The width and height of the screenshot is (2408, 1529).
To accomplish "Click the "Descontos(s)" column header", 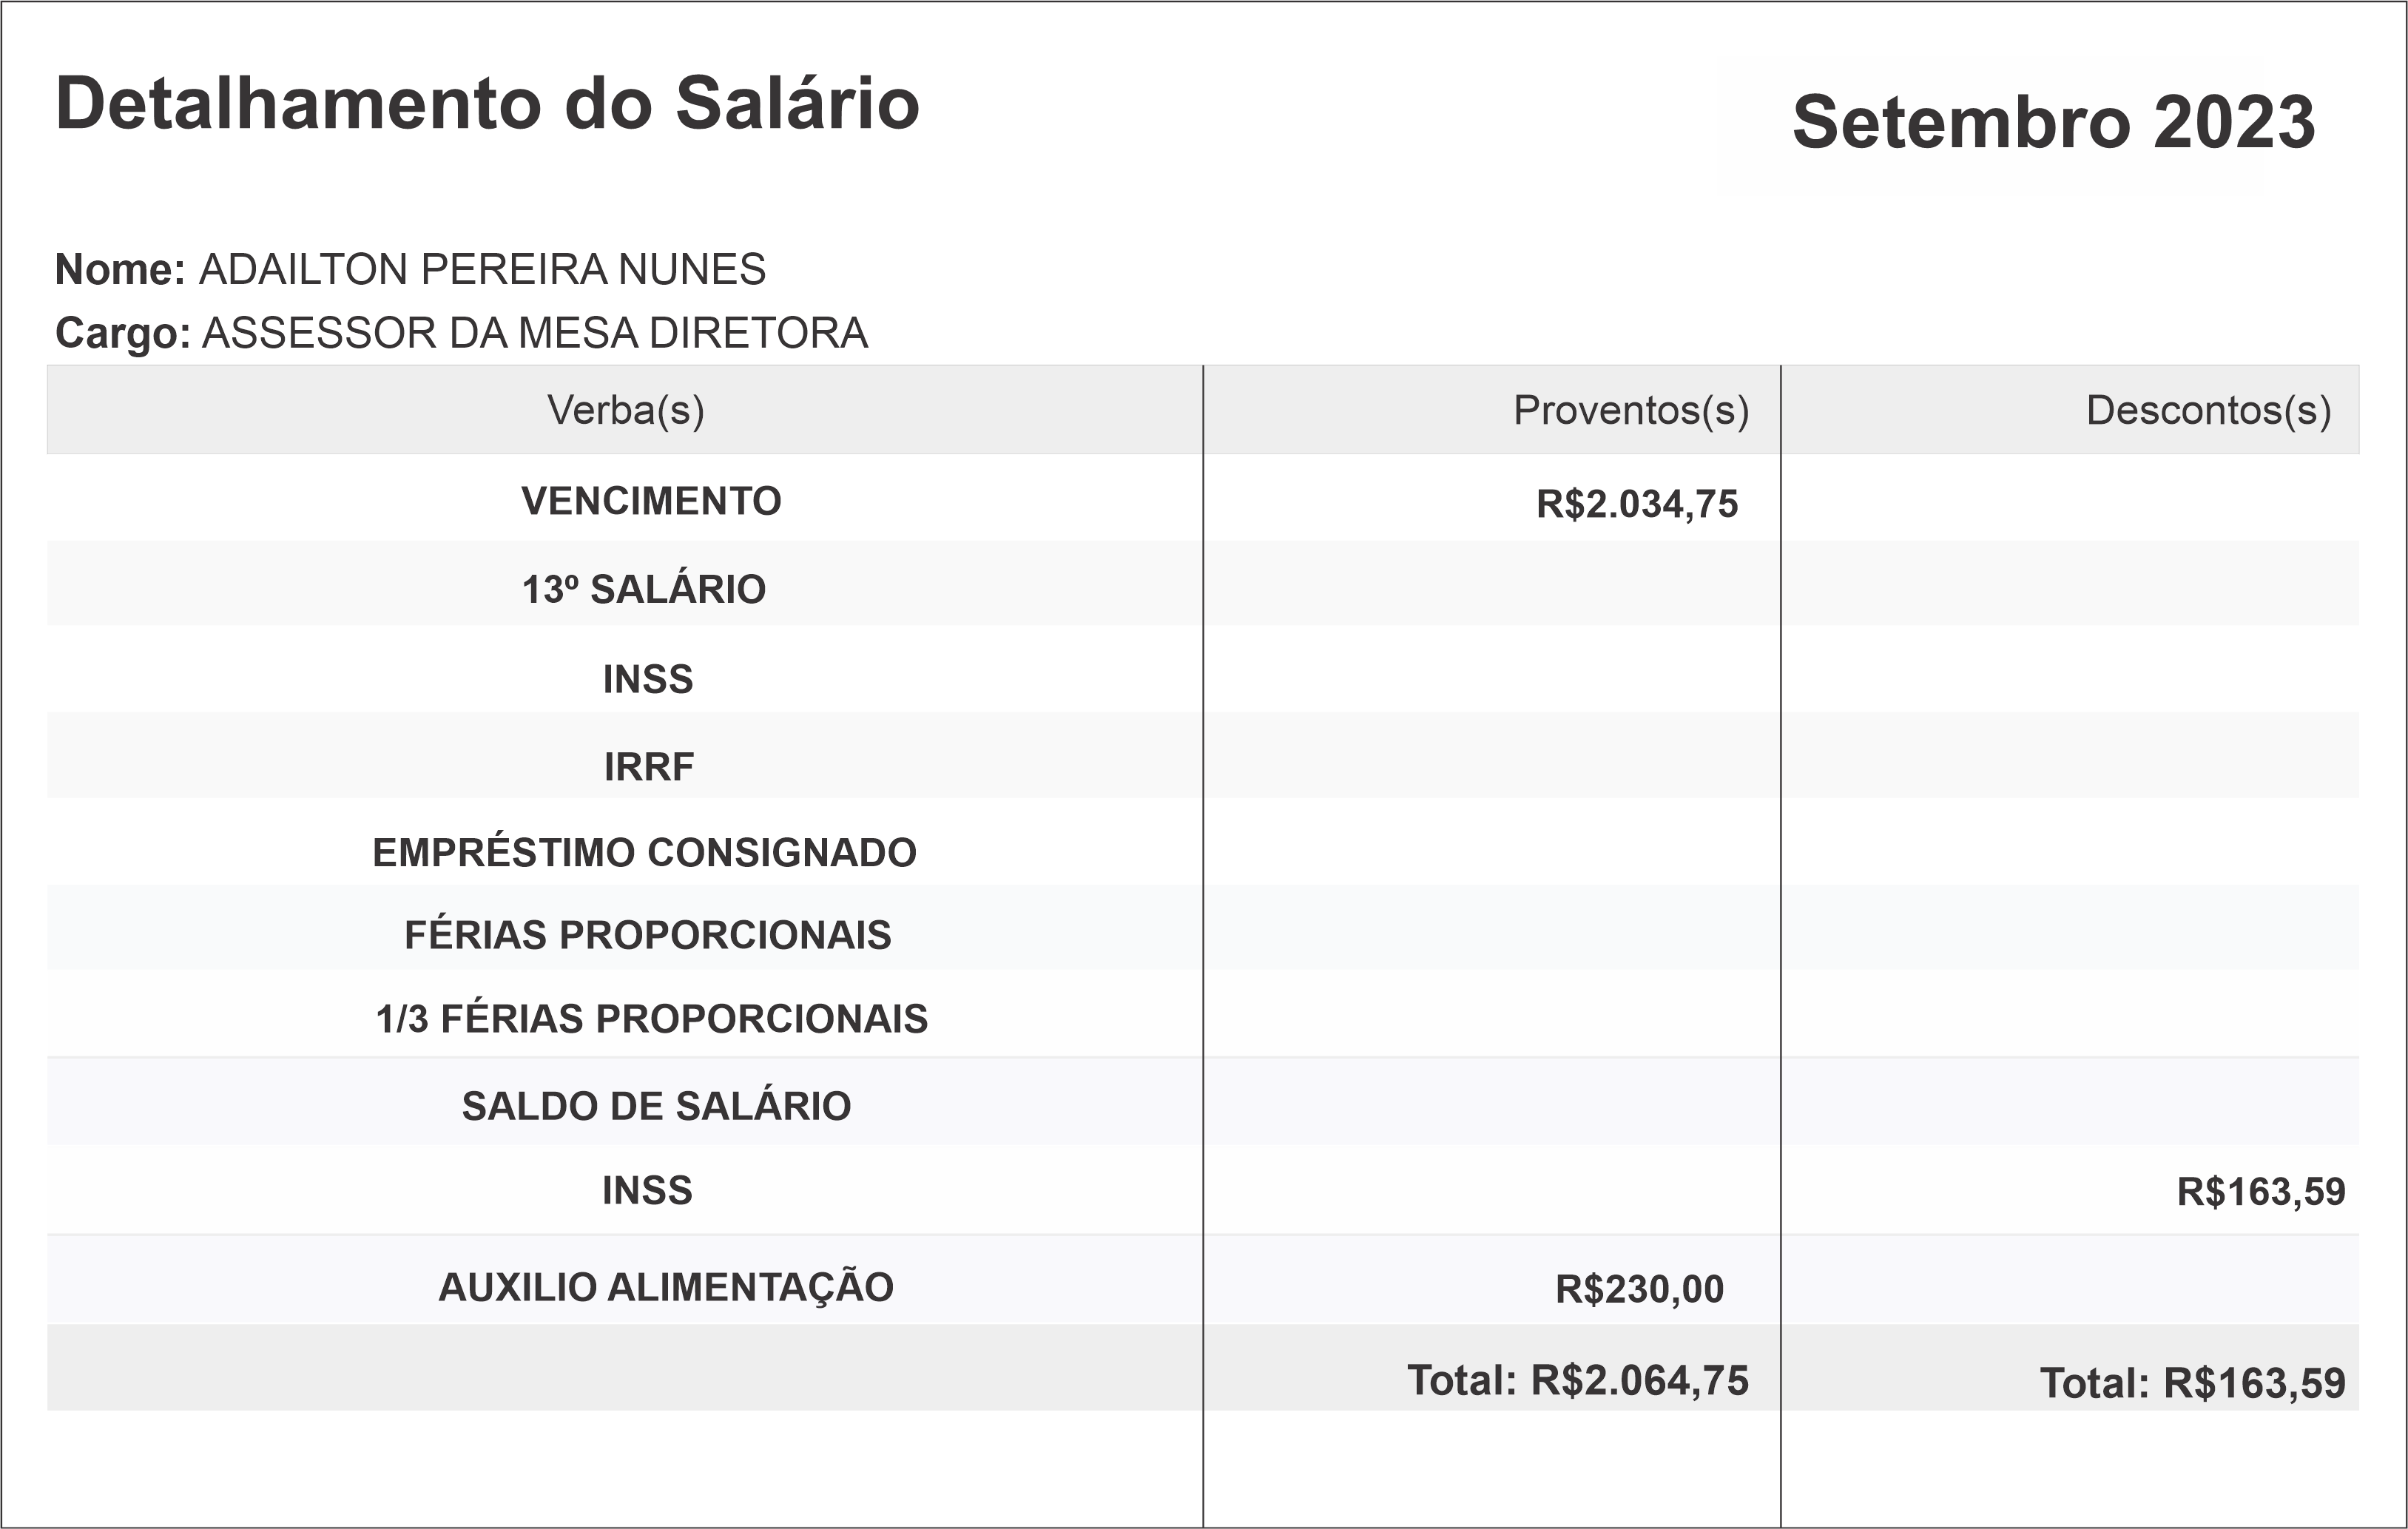I will point(2208,410).
